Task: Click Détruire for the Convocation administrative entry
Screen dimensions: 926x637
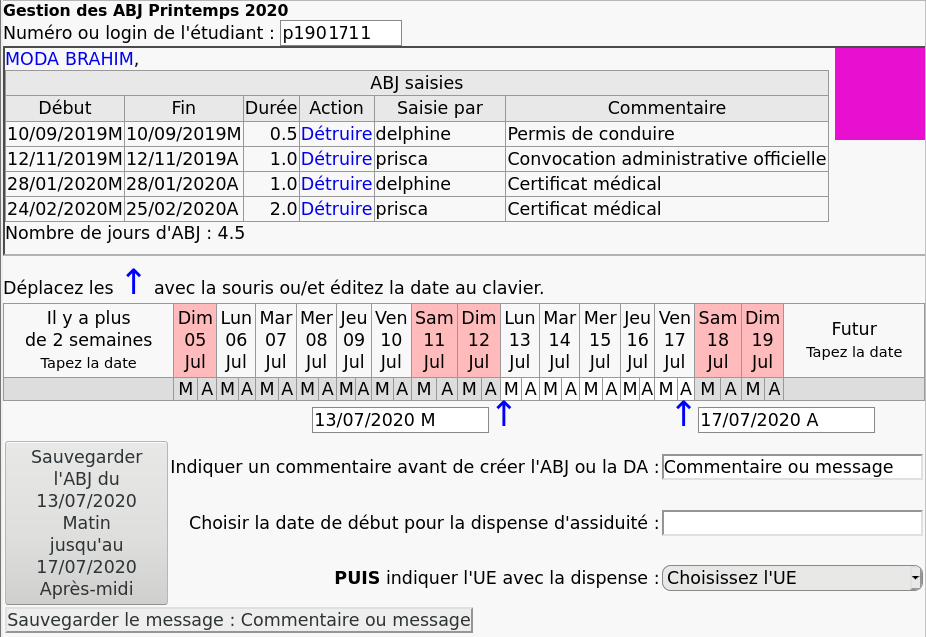Action: (x=336, y=159)
